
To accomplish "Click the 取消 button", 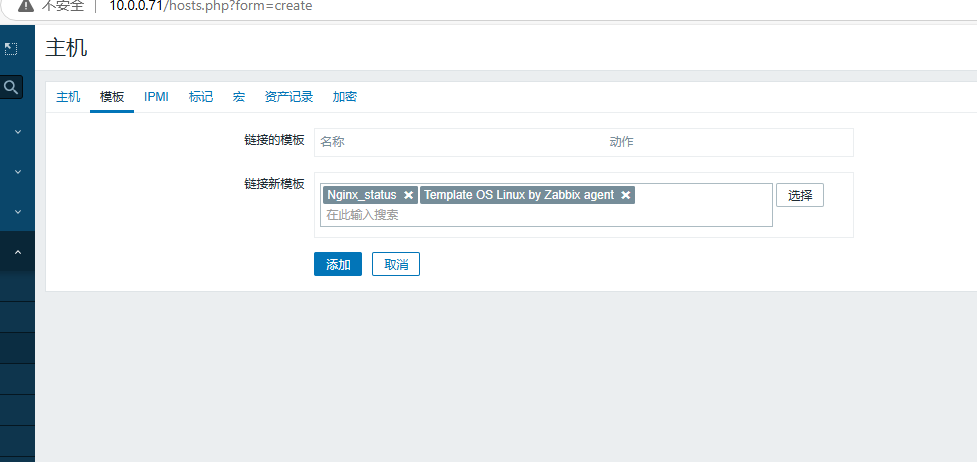I will point(396,264).
